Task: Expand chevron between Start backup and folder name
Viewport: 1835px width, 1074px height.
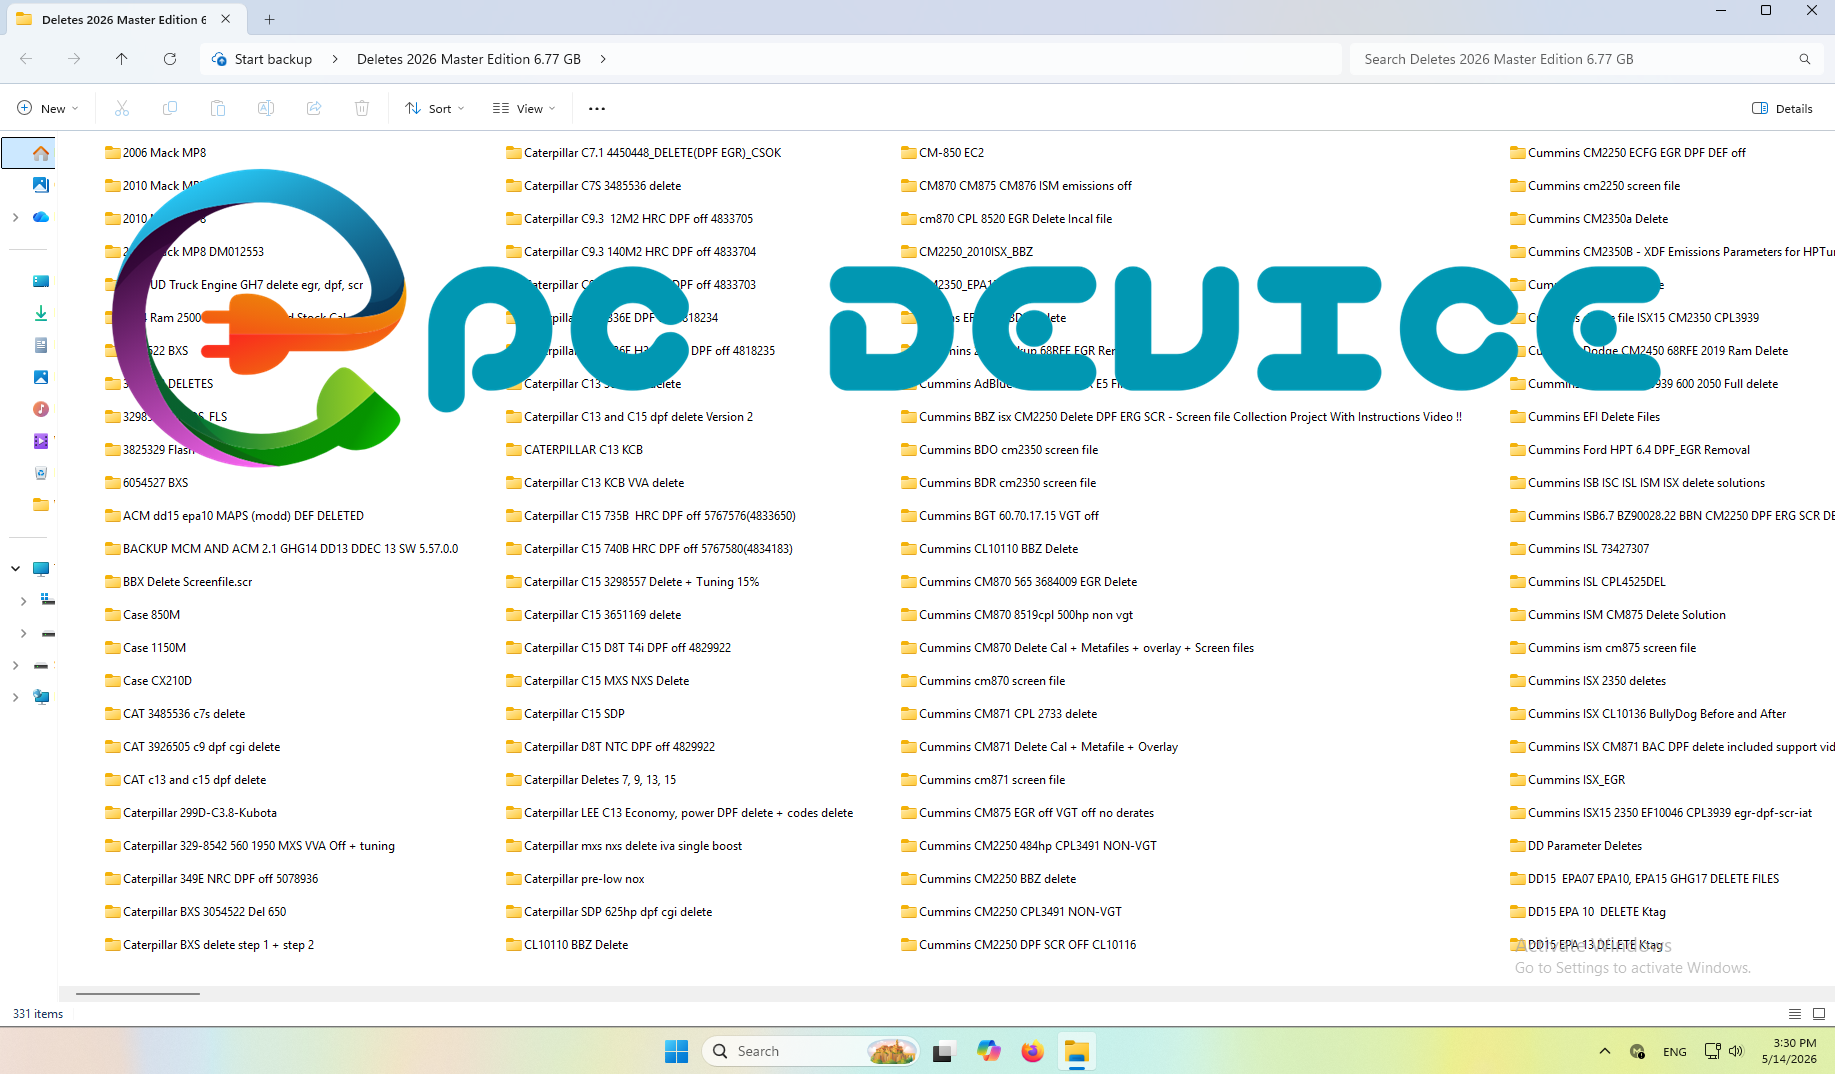Action: coord(335,59)
